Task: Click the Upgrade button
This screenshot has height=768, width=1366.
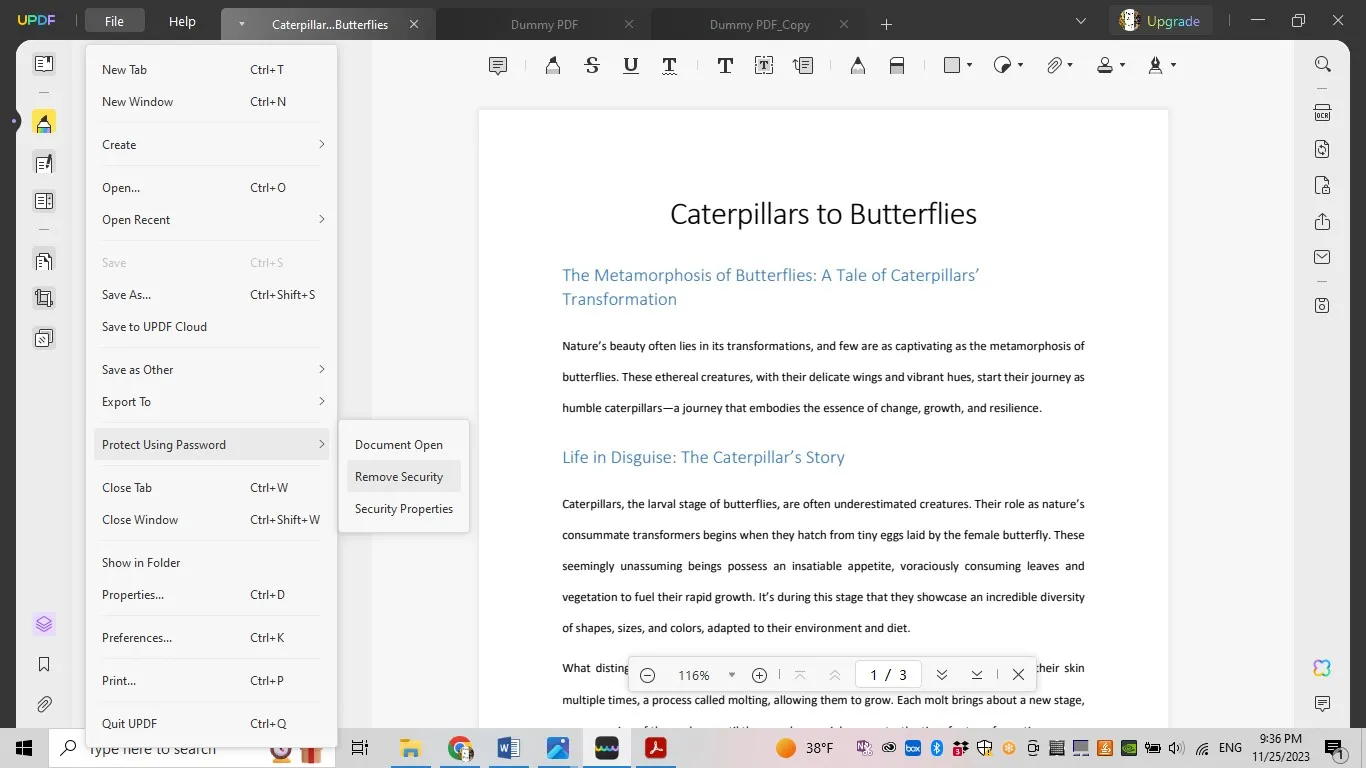Action: point(1160,21)
